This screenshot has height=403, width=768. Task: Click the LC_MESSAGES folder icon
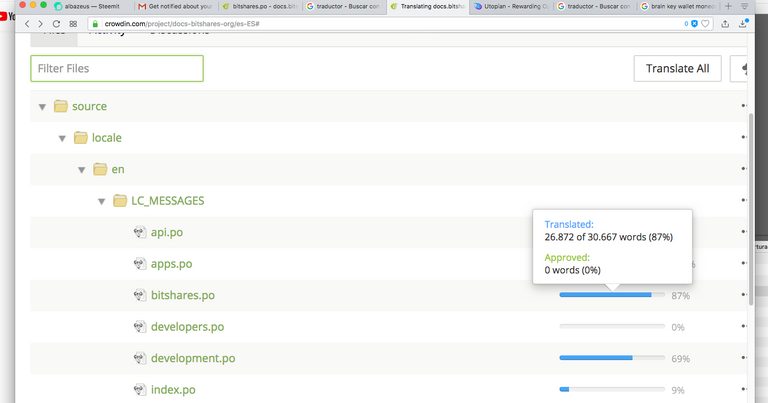(120, 200)
